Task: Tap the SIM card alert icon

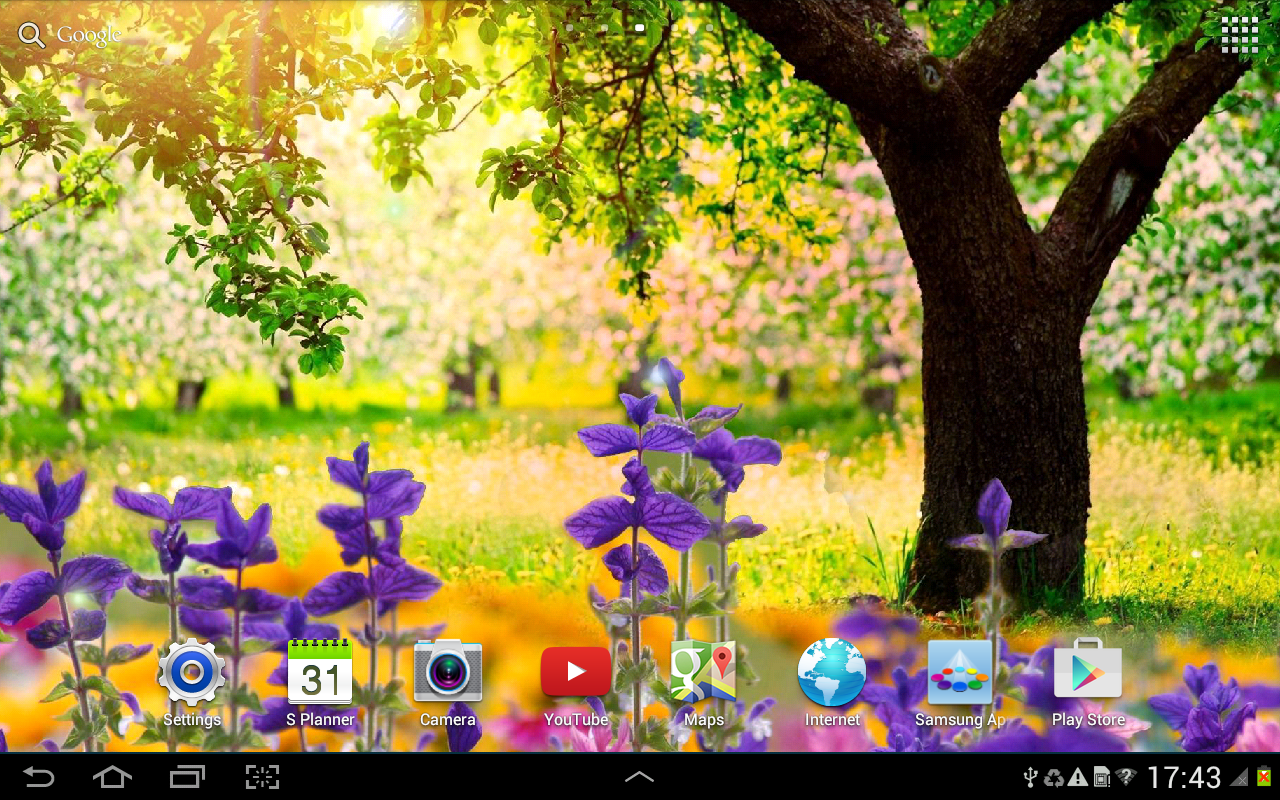Action: [x=1100, y=777]
